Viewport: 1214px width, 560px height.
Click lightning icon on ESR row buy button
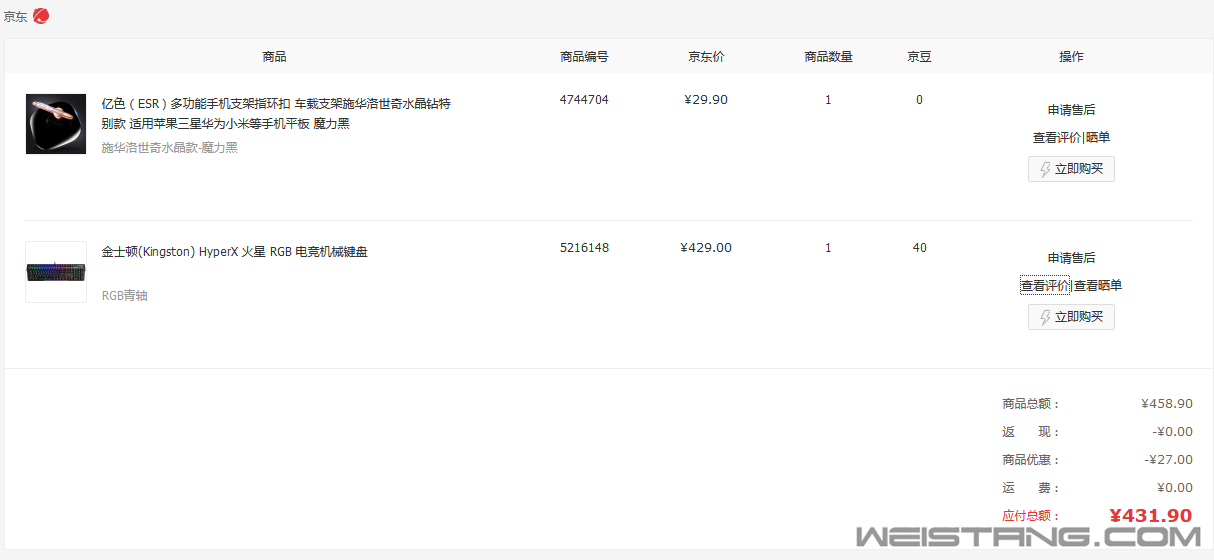click(1045, 169)
